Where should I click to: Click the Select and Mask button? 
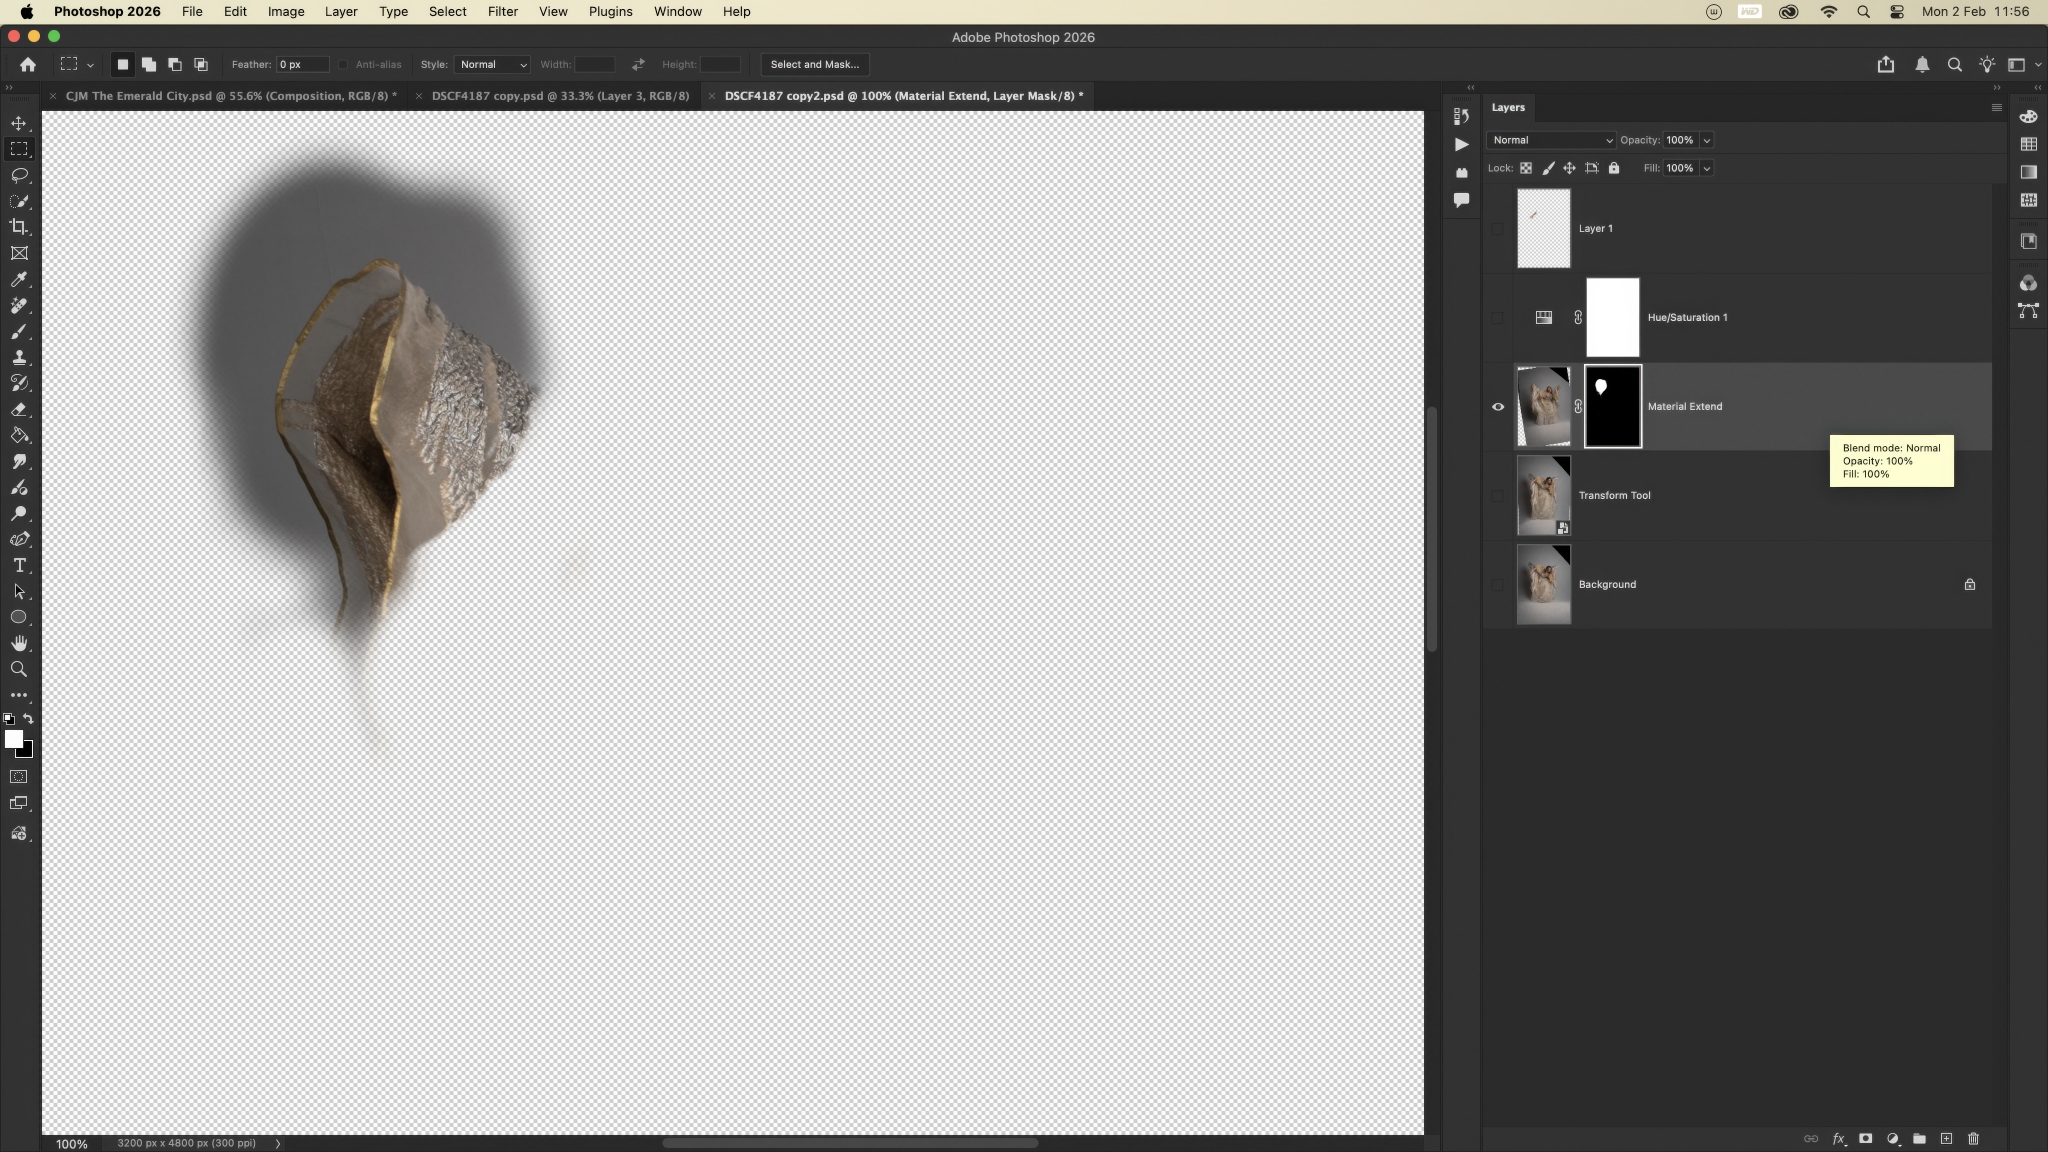[x=814, y=64]
